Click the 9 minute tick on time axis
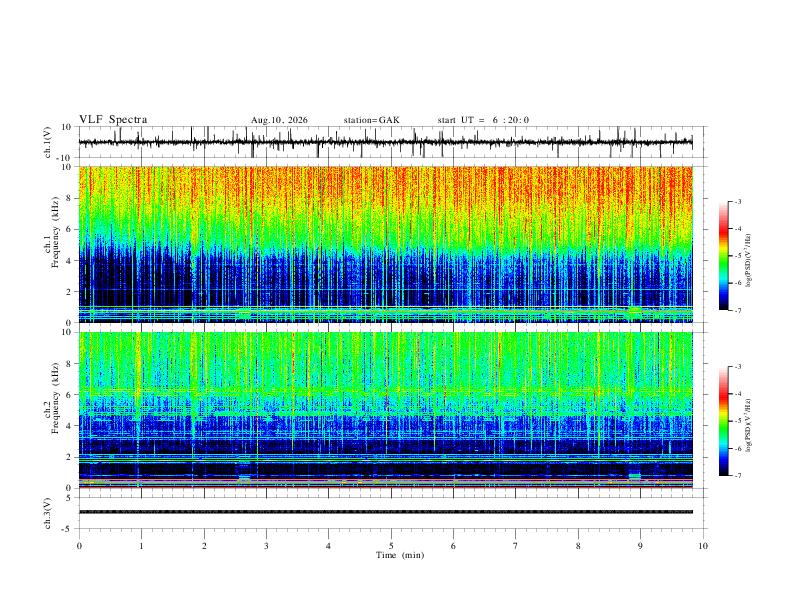The height and width of the screenshot is (612, 792). (x=640, y=546)
